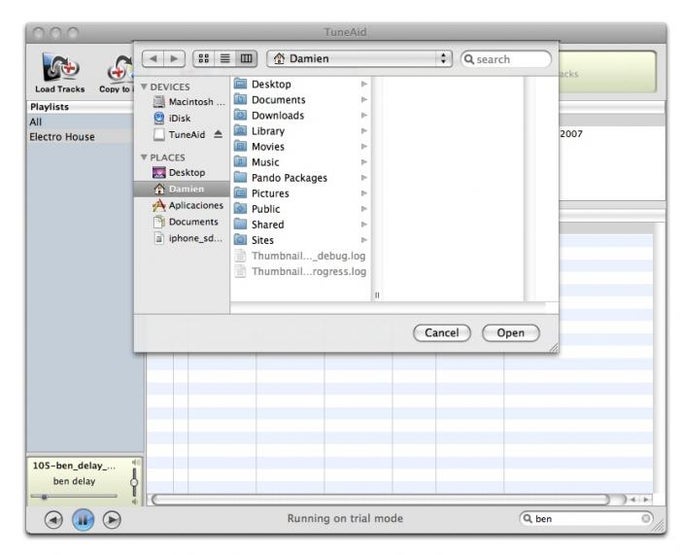Expand Desktop folder row's arrow
Viewport: 680px width, 555px height.
pyautogui.click(x=364, y=84)
